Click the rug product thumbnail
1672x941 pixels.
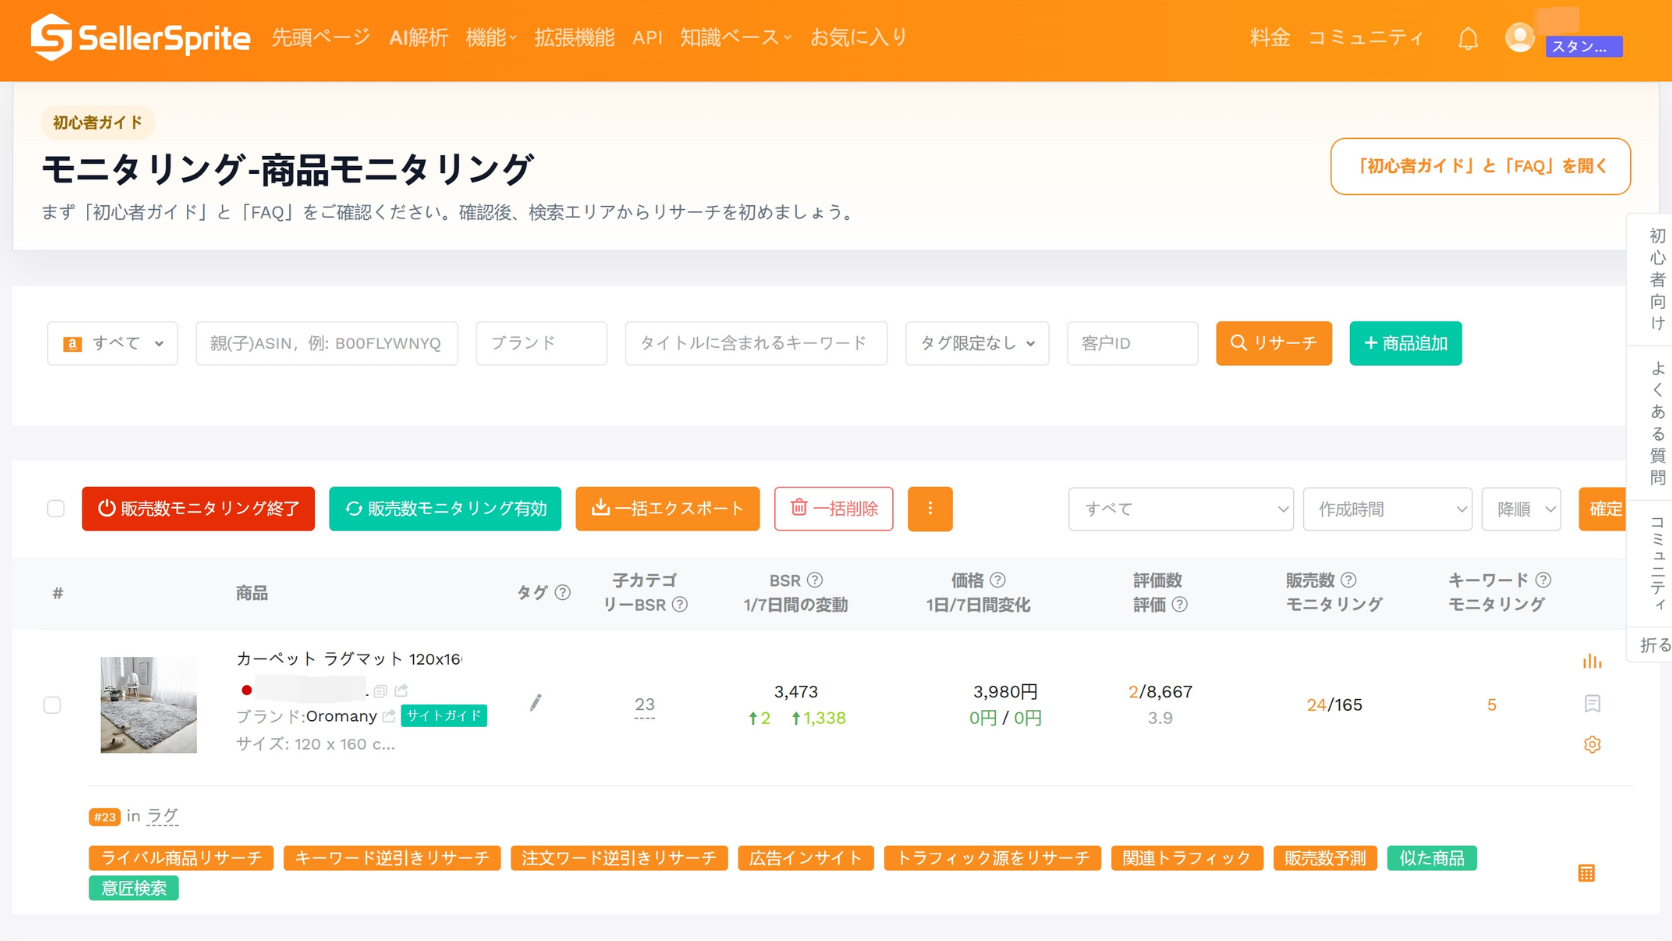(x=149, y=705)
